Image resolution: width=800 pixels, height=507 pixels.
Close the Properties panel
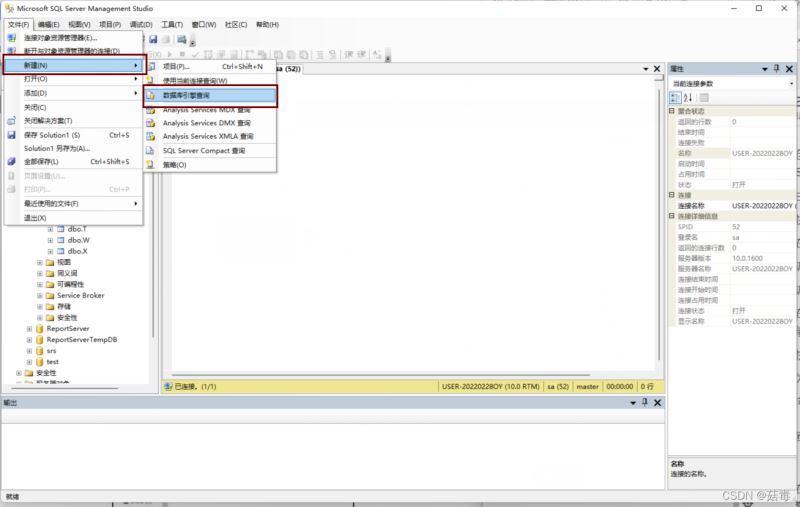pyautogui.click(x=789, y=69)
